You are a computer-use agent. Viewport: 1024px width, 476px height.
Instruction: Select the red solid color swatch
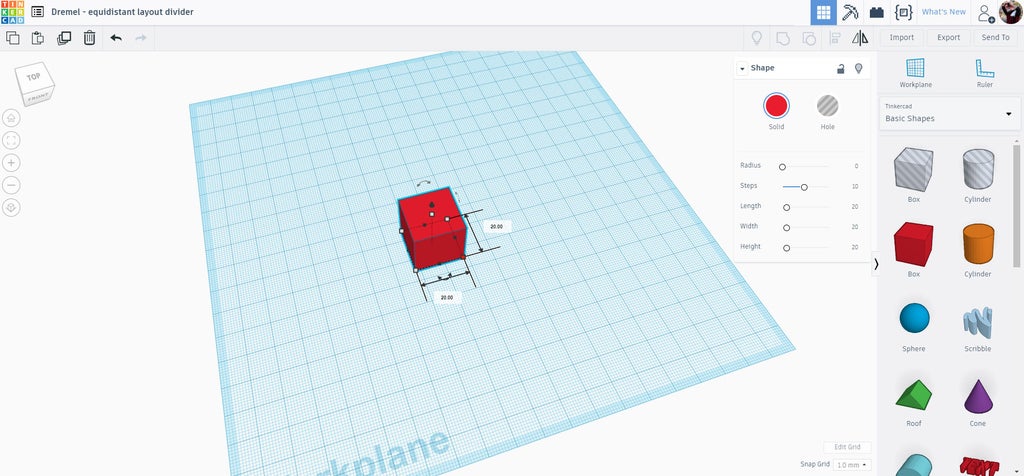tap(776, 106)
